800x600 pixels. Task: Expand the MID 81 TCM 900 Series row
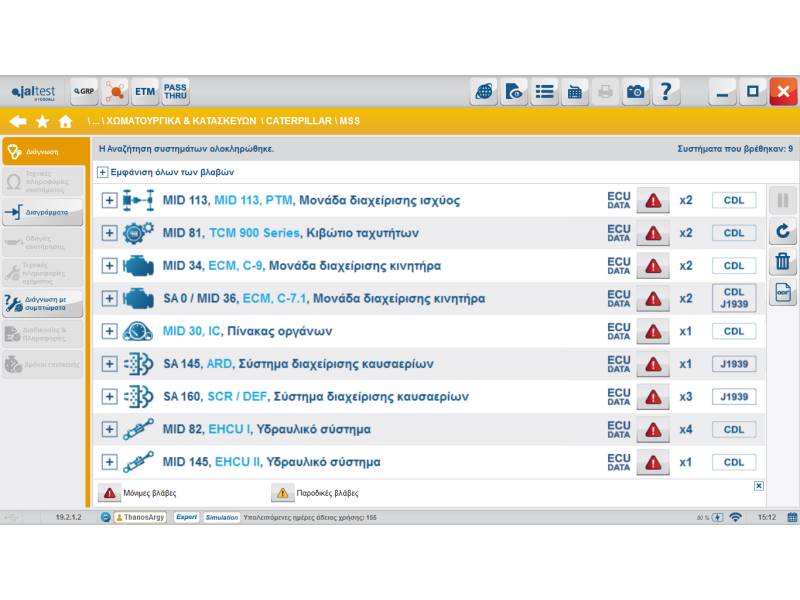110,234
